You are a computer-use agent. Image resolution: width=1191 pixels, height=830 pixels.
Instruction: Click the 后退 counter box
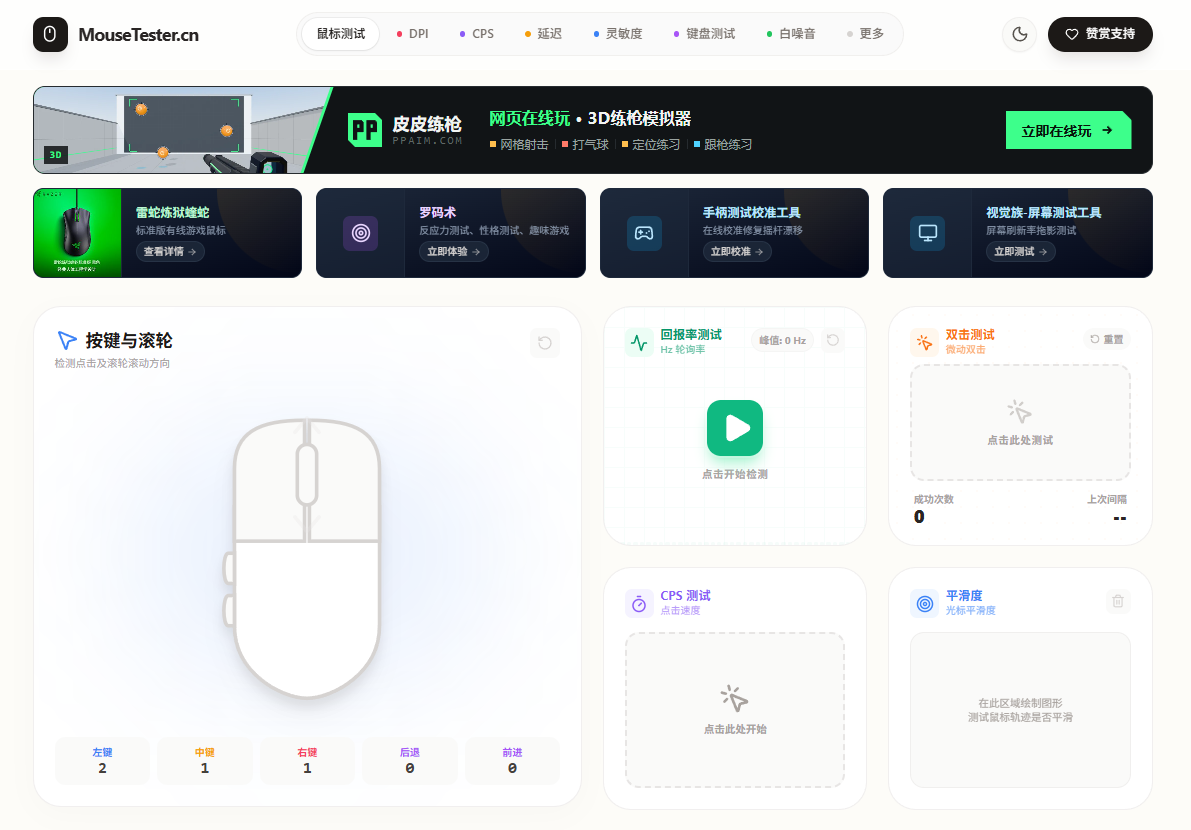(x=410, y=760)
